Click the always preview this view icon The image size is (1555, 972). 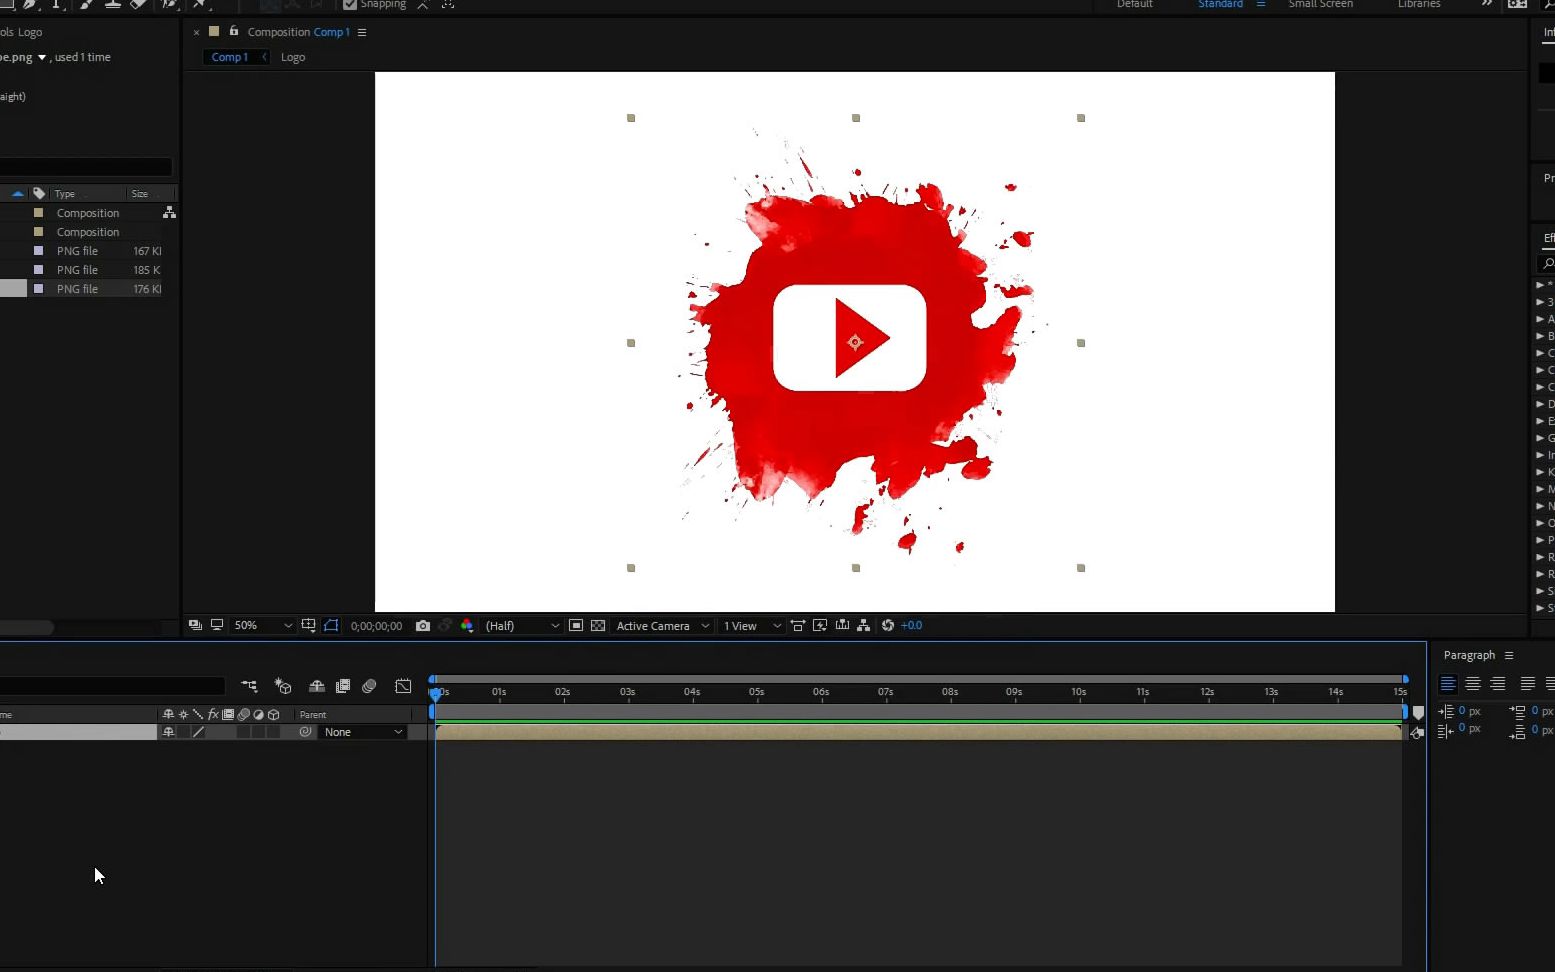tap(195, 625)
